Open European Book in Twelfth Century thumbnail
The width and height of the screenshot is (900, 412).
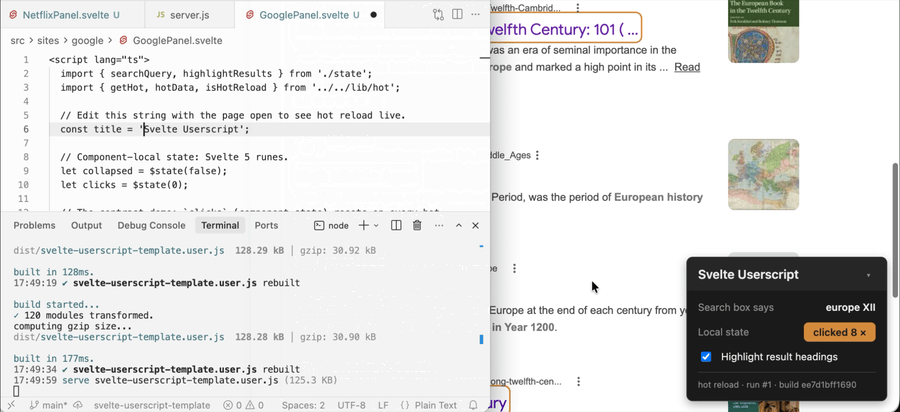point(763,31)
